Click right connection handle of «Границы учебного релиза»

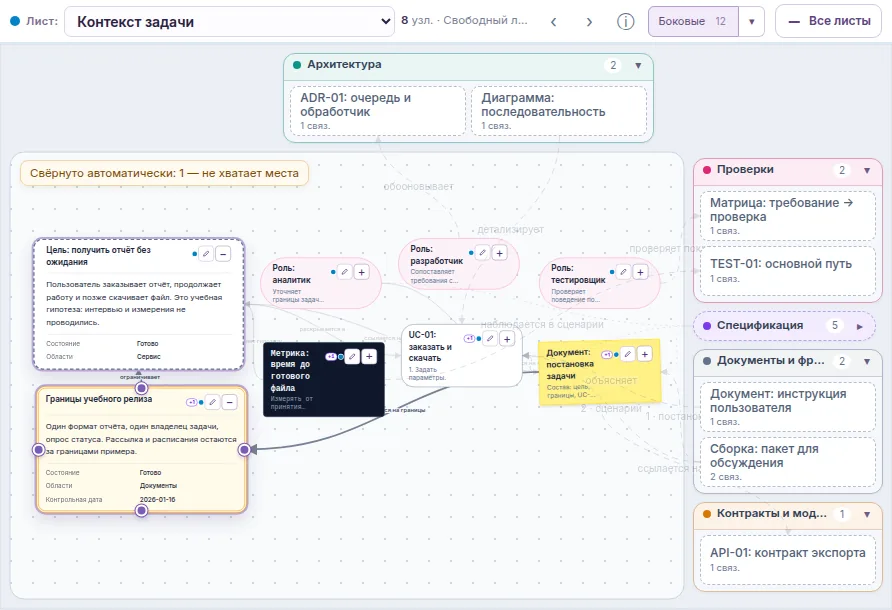click(245, 450)
